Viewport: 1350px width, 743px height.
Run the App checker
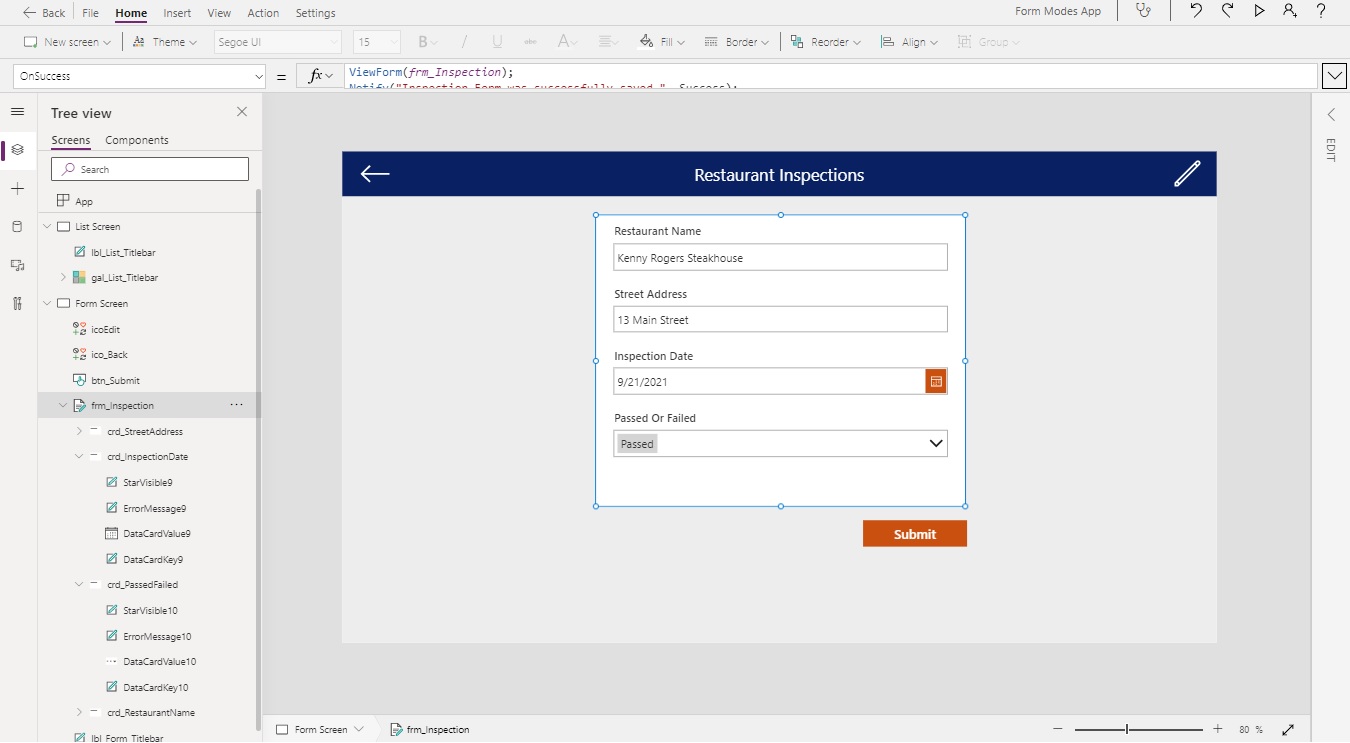[x=1145, y=12]
